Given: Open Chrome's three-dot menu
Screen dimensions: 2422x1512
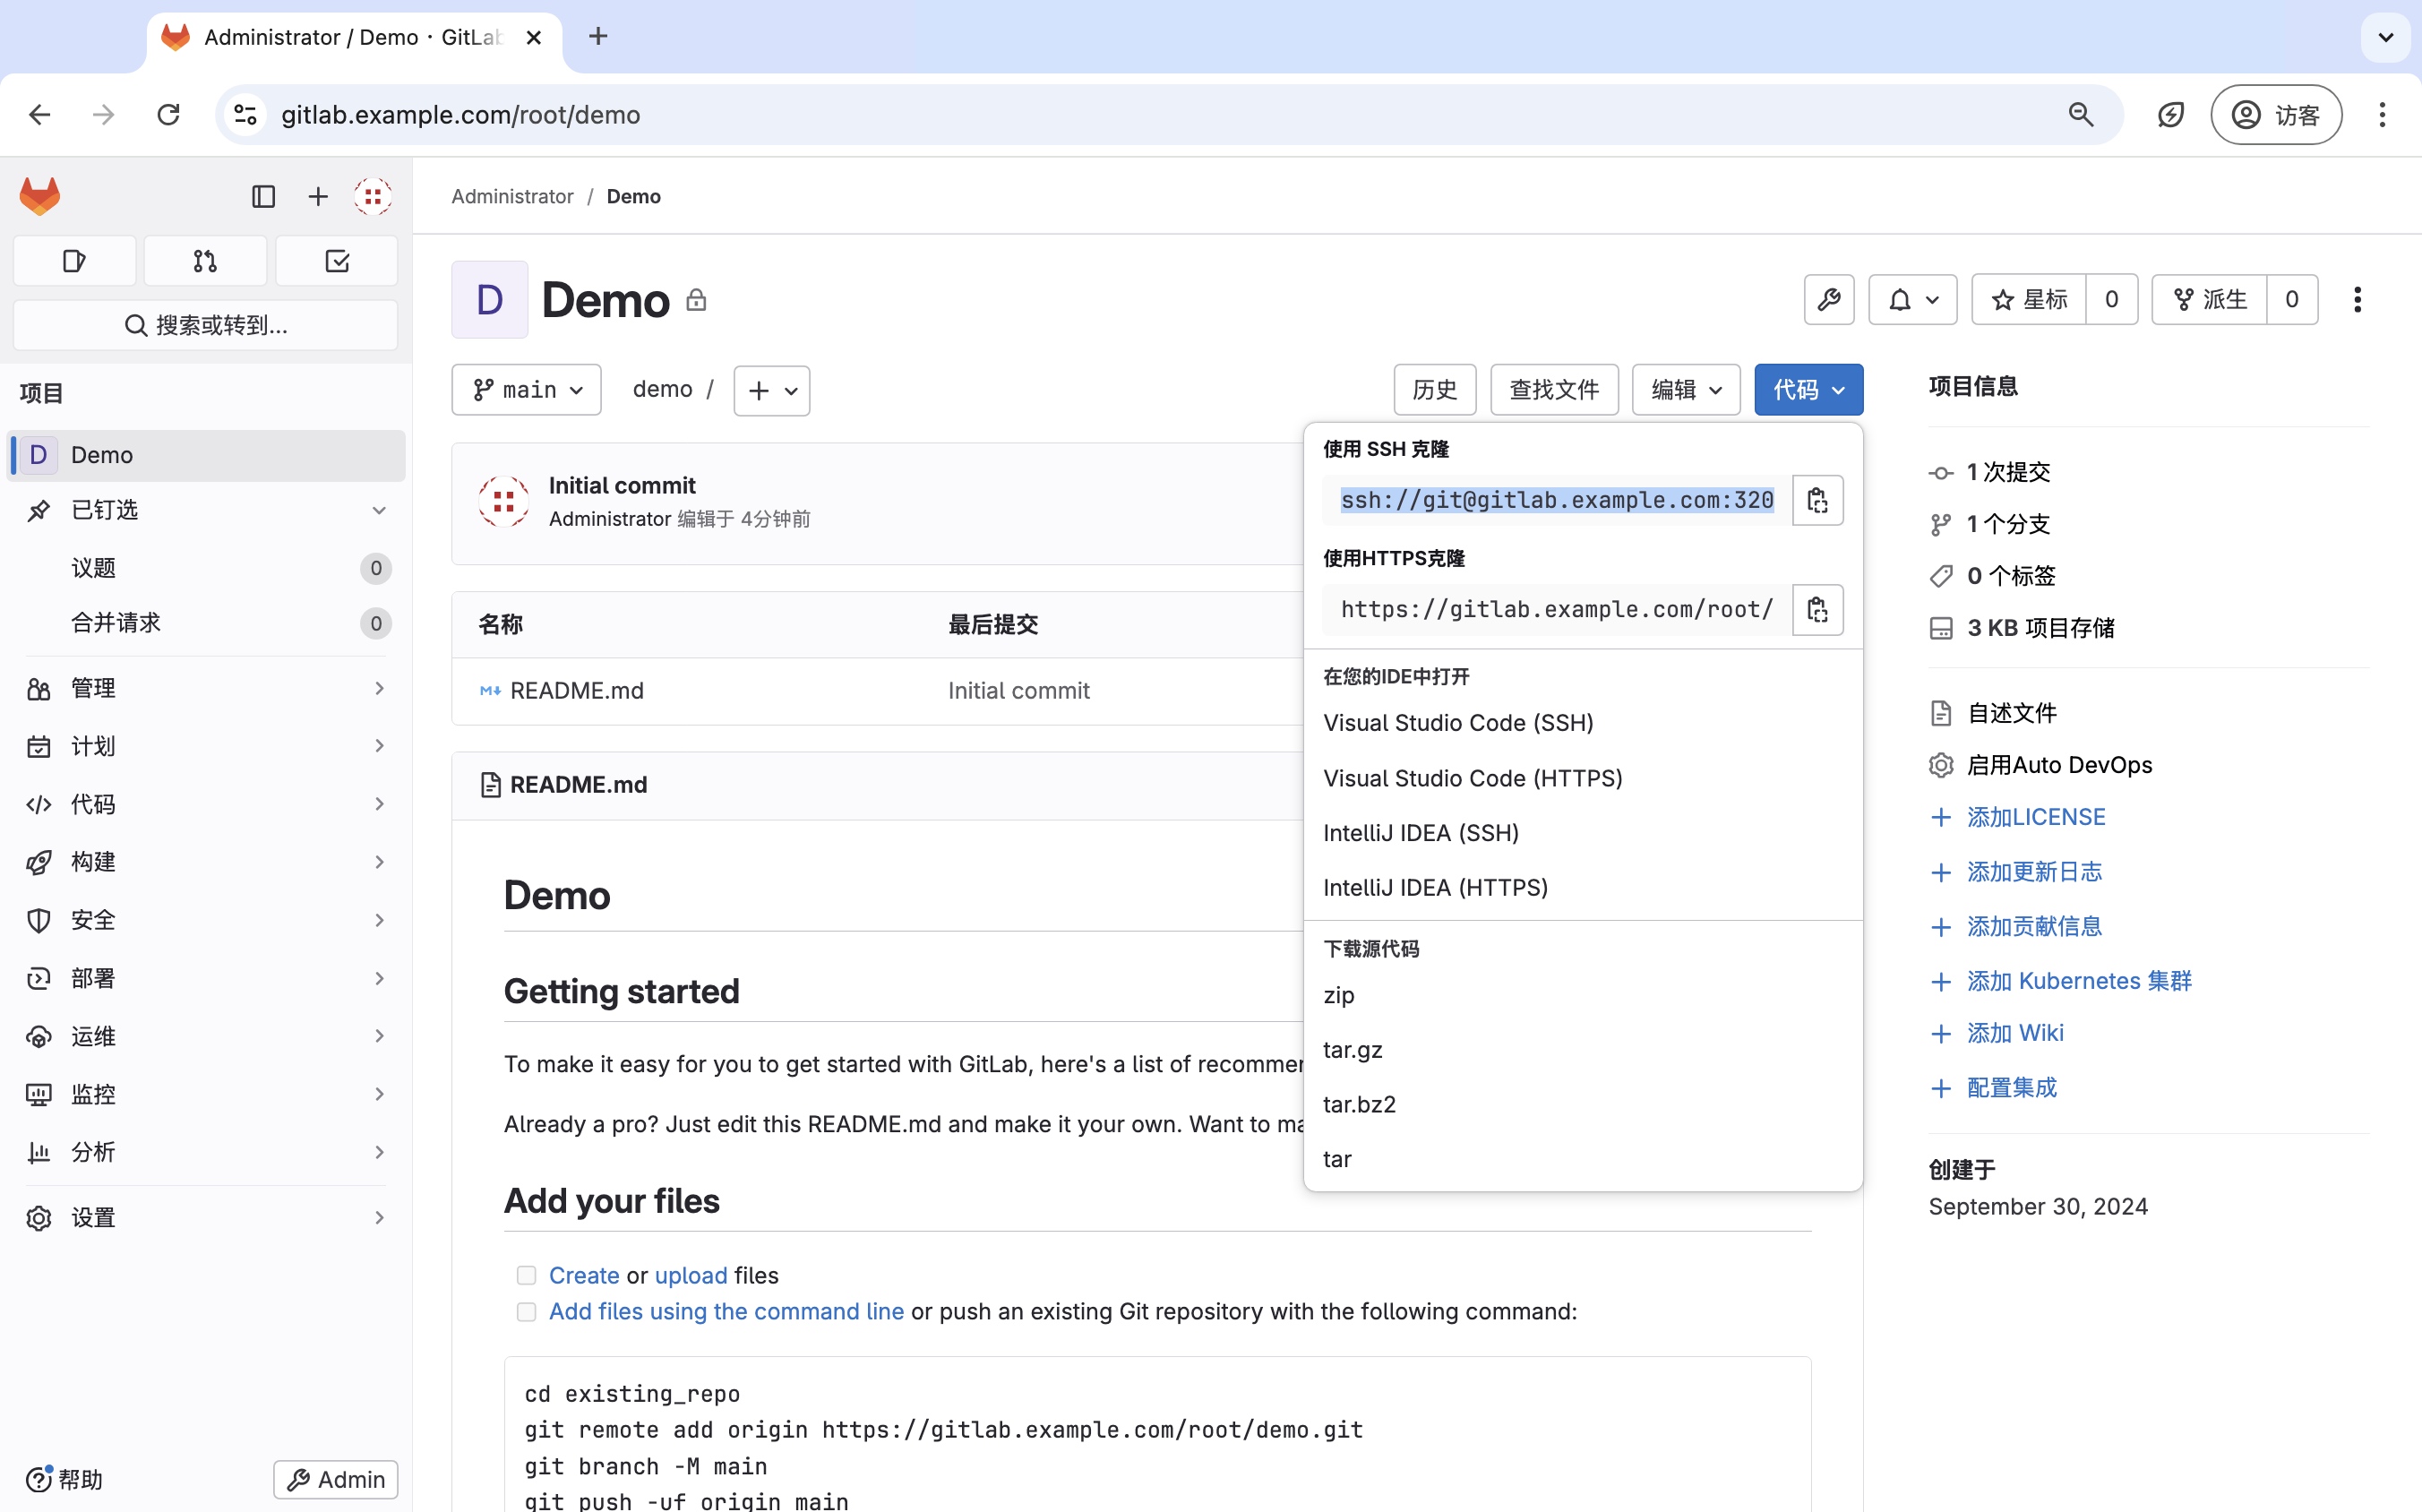Looking at the screenshot, I should click(x=2382, y=115).
